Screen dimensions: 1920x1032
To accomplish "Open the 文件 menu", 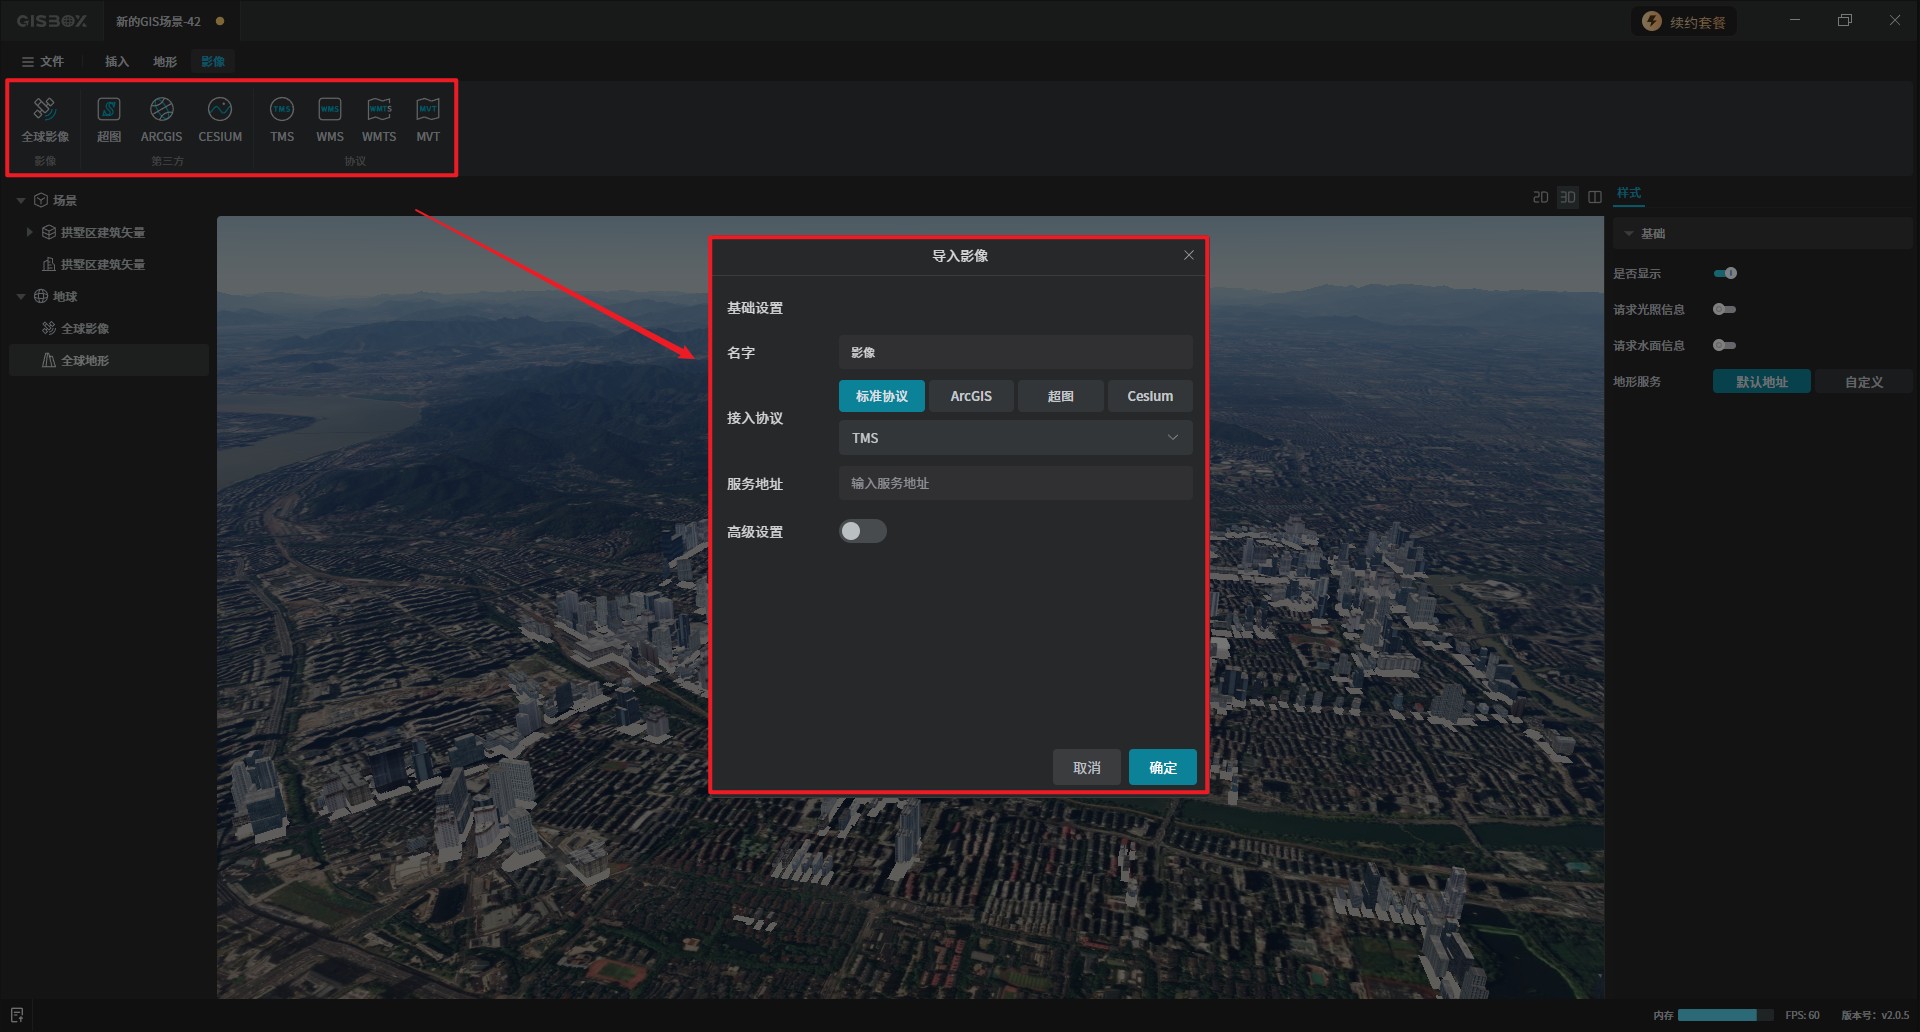I will click(x=43, y=62).
